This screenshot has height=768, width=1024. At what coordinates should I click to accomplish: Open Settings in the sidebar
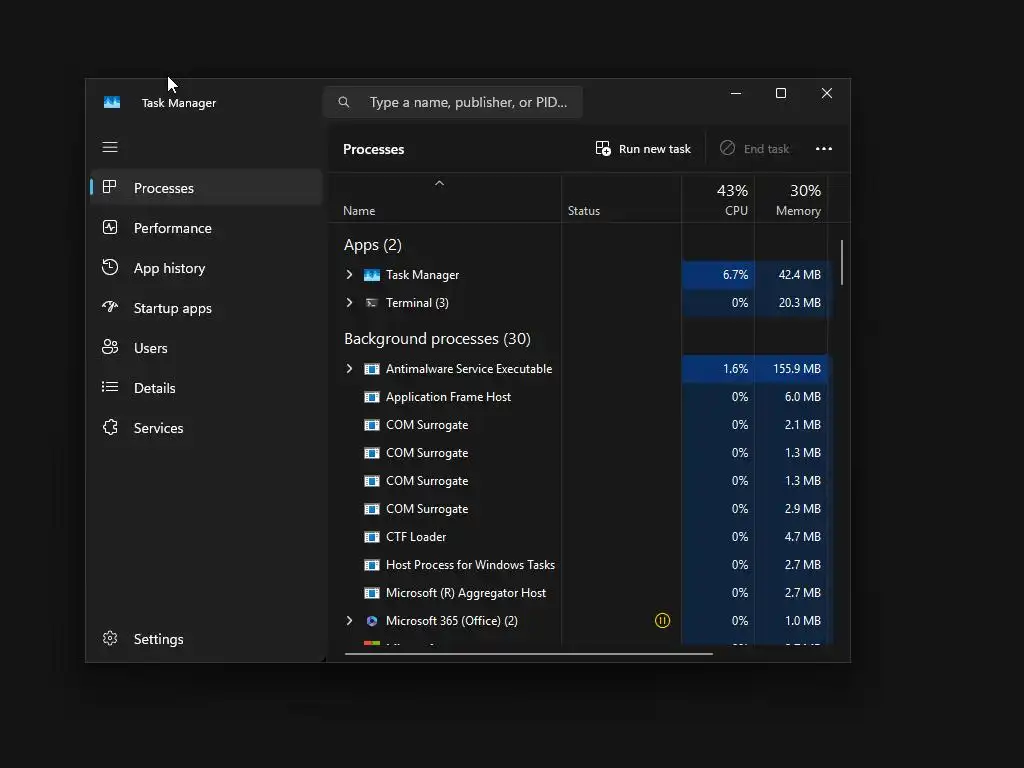(x=206, y=639)
